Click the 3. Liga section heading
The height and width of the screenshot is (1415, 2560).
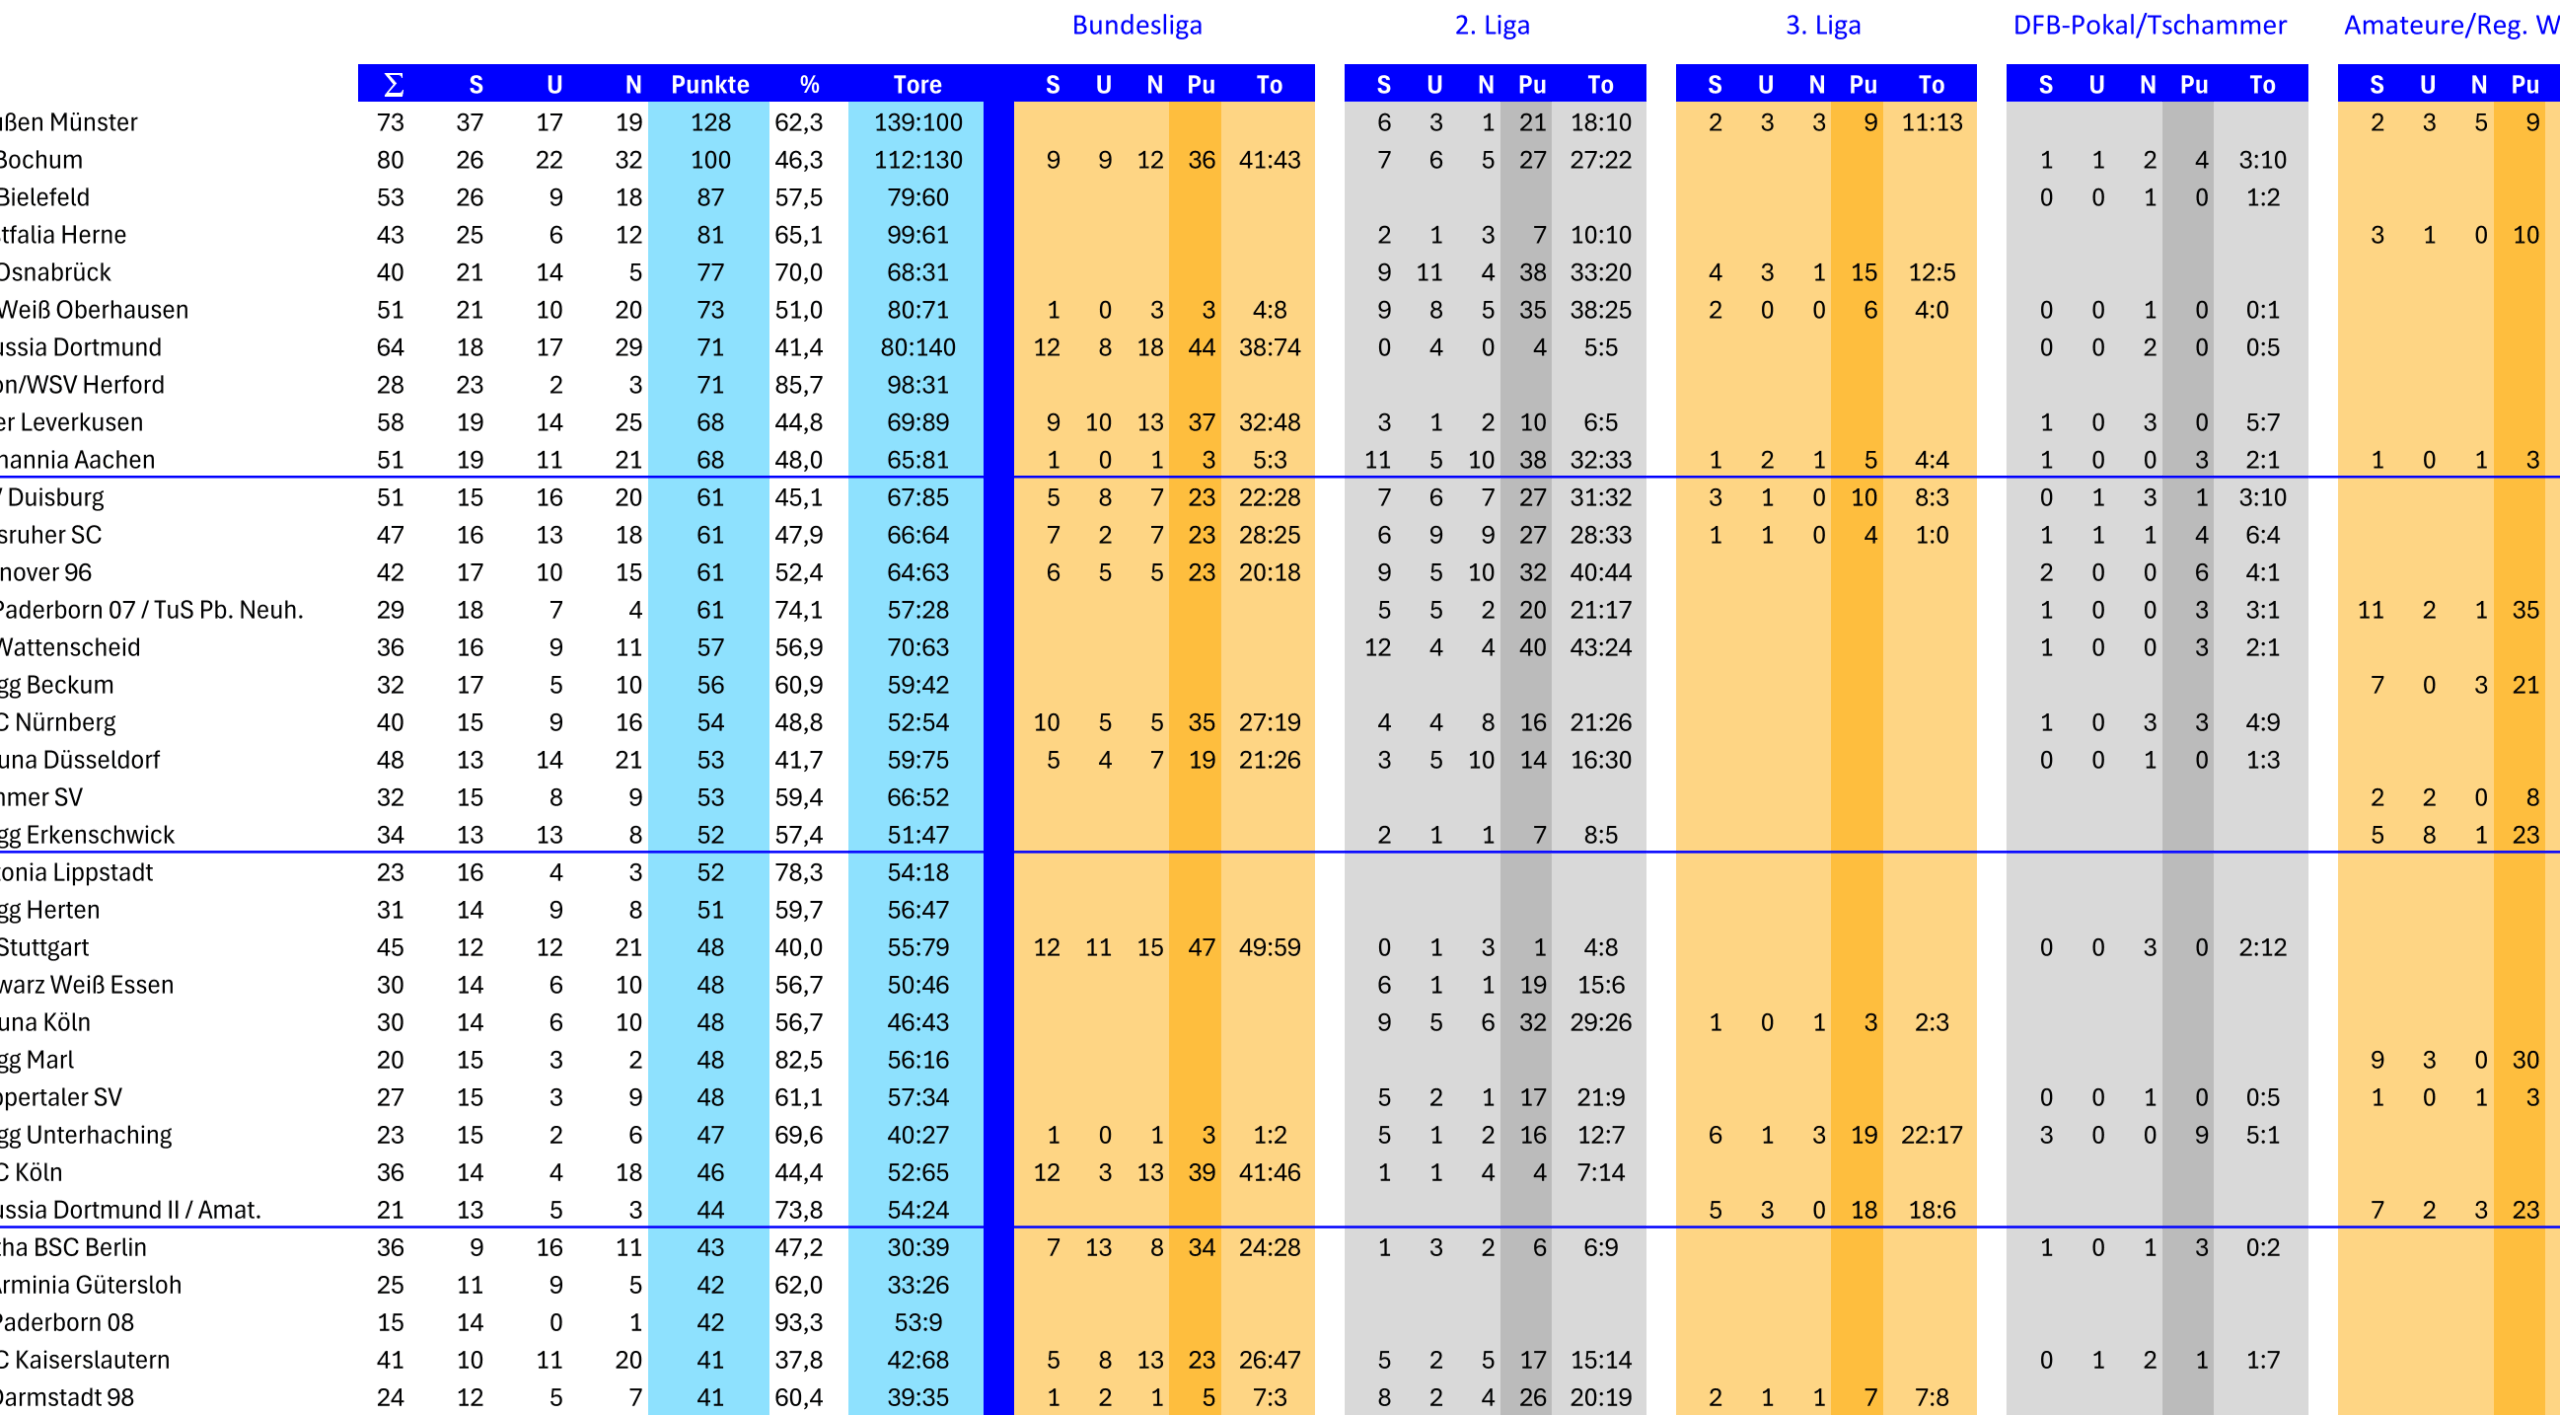coord(1823,25)
